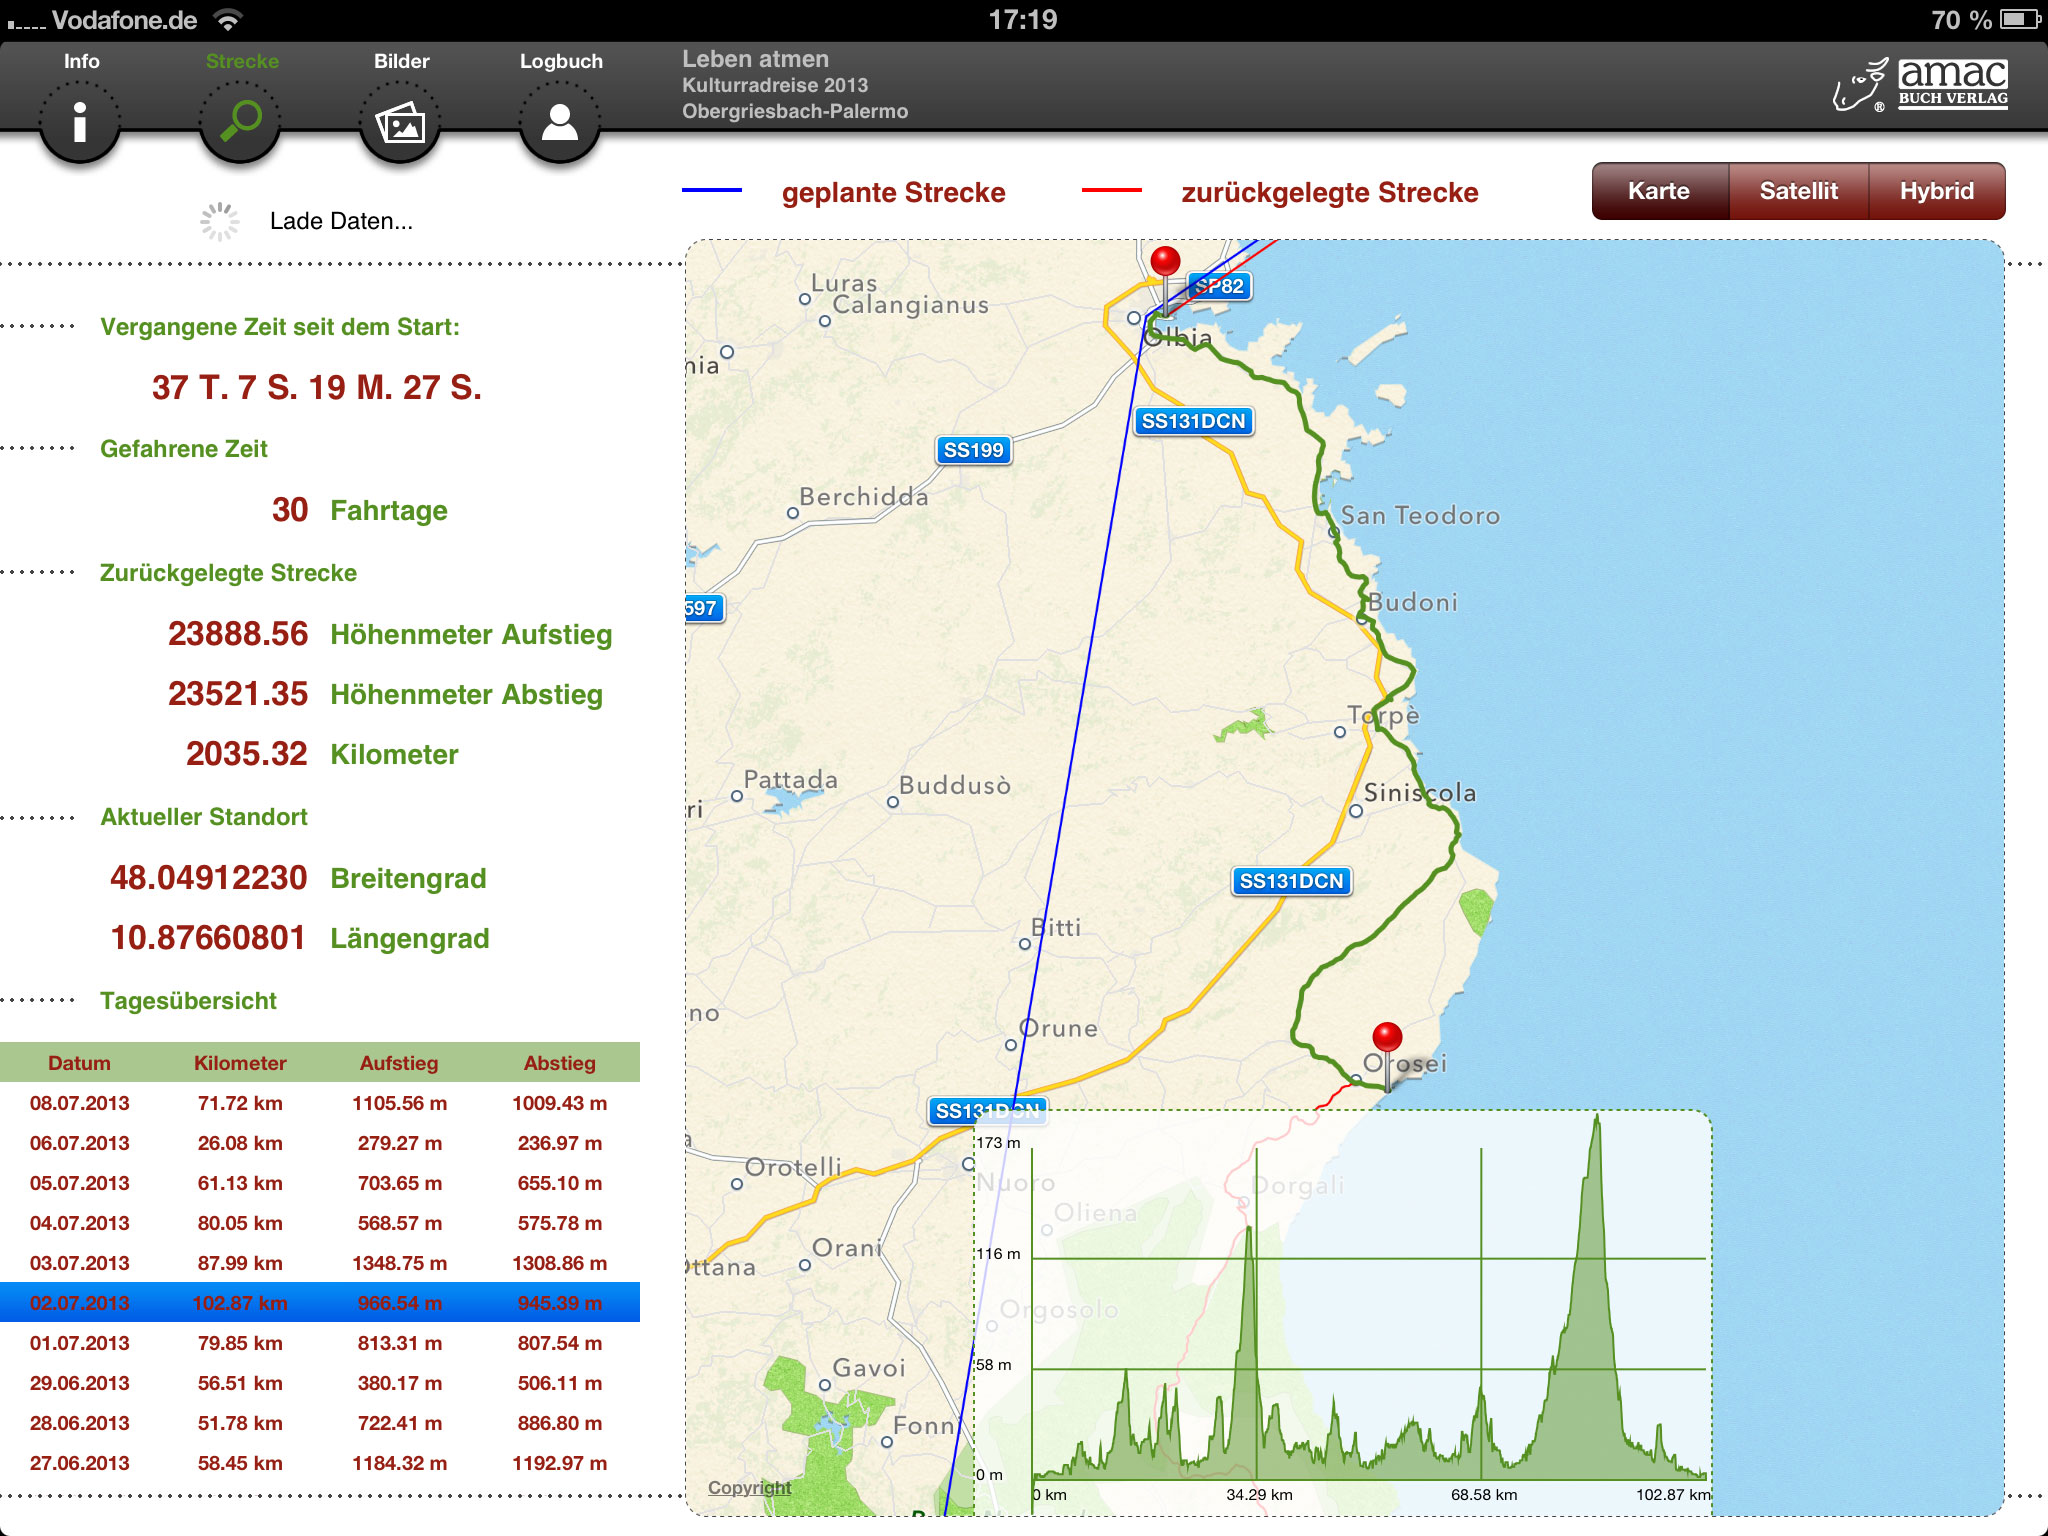Tap the SP82 road shield
Viewport: 2048px width, 1536px height.
pos(1219,286)
